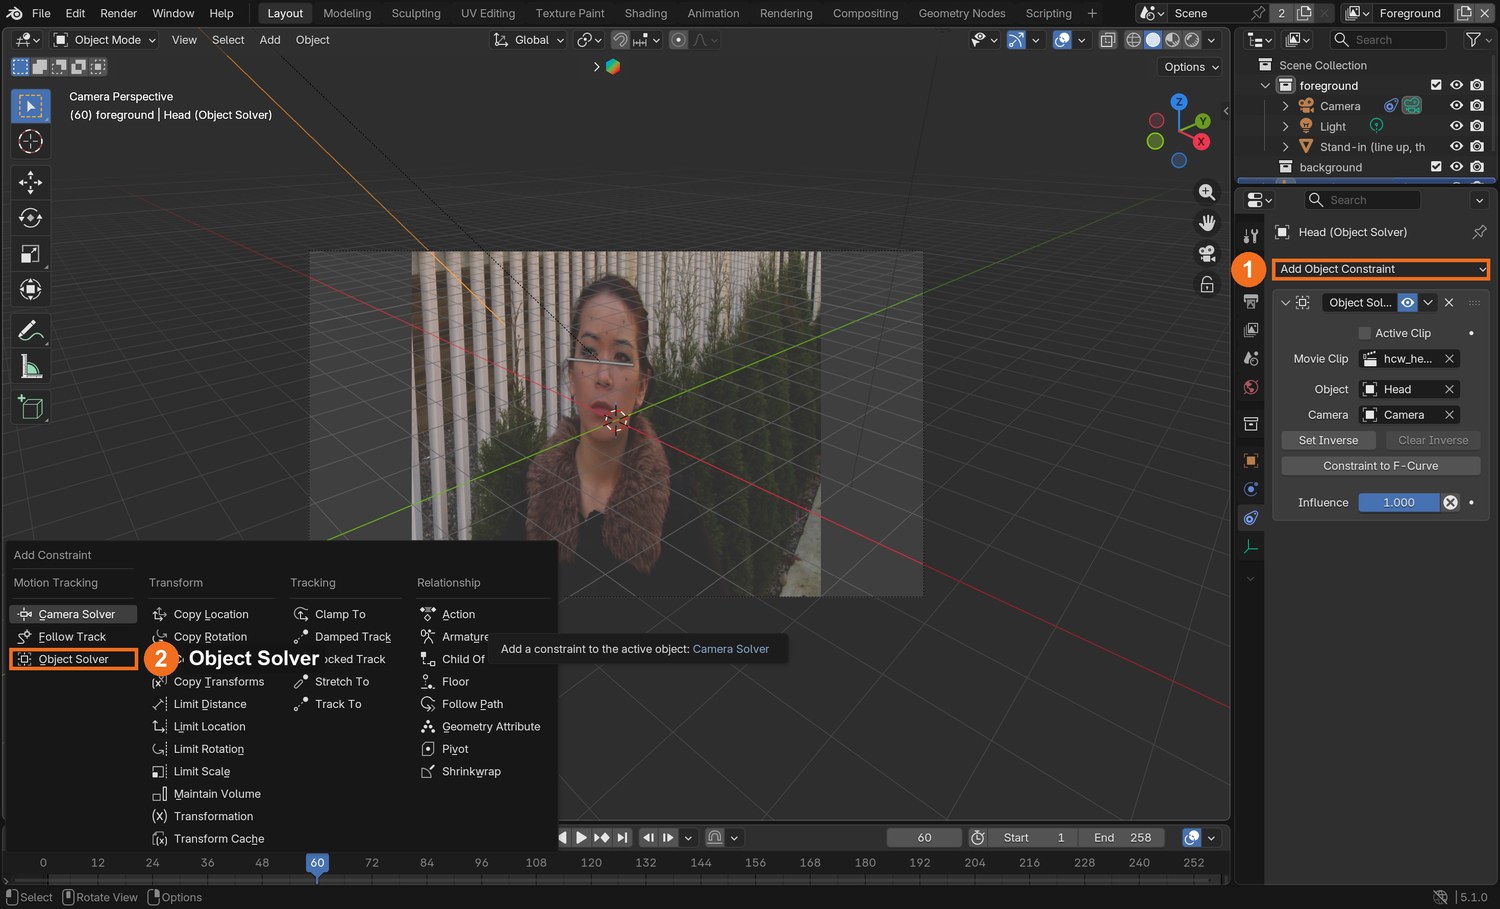Enable the Active Clip checkbox
This screenshot has width=1500, height=909.
[x=1364, y=333]
